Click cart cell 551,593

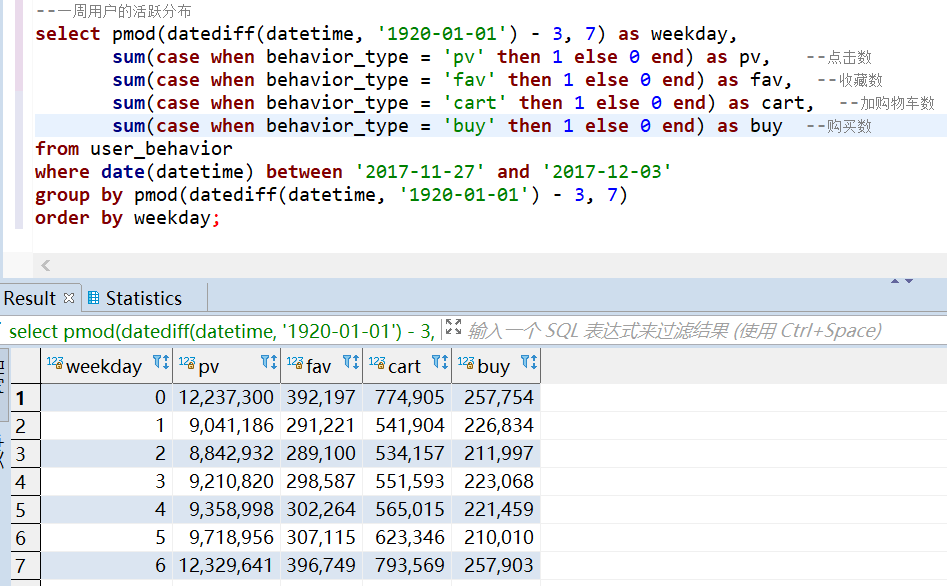[x=408, y=481]
